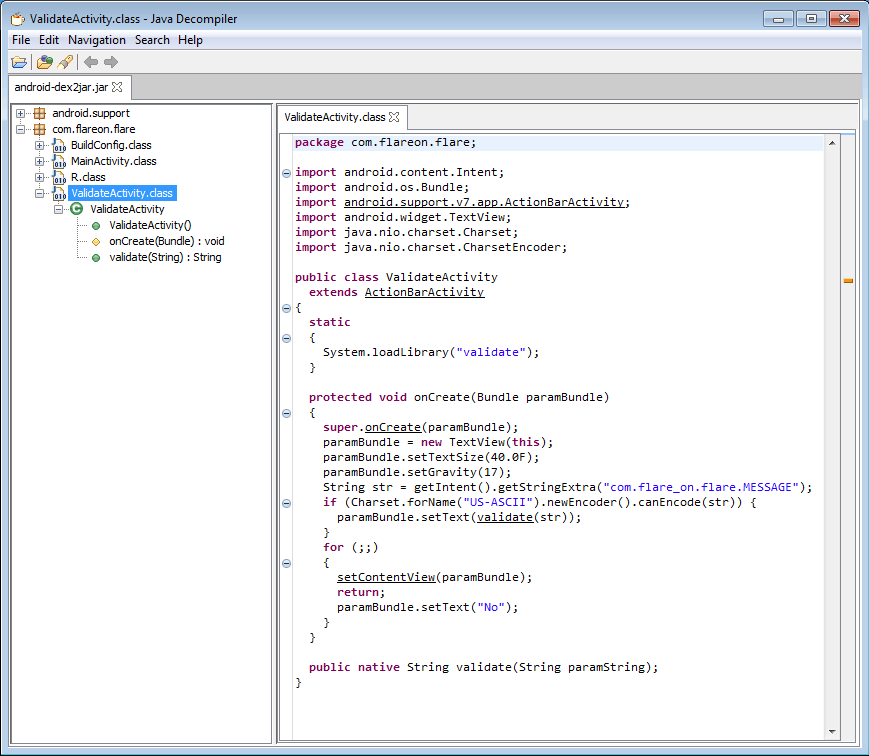Screen dimensions: 869x756
Task: Click the file icon next to R.class
Action: point(60,177)
